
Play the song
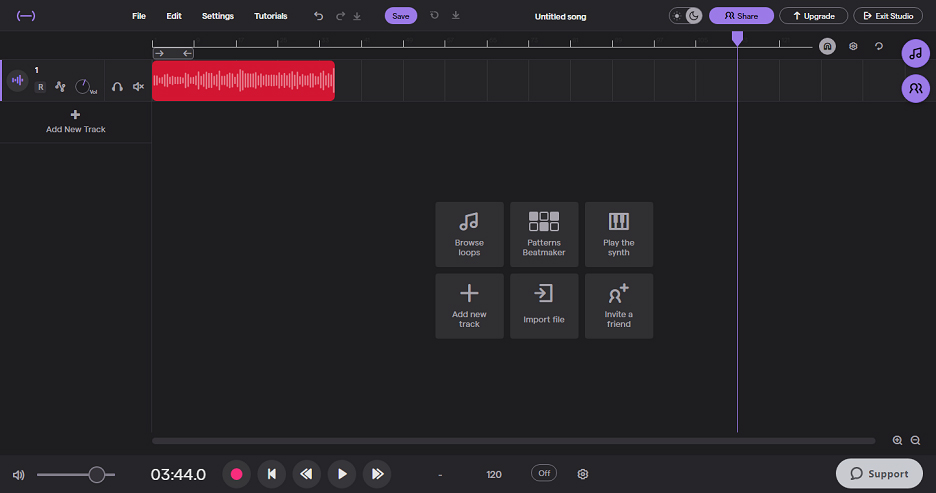(x=341, y=474)
